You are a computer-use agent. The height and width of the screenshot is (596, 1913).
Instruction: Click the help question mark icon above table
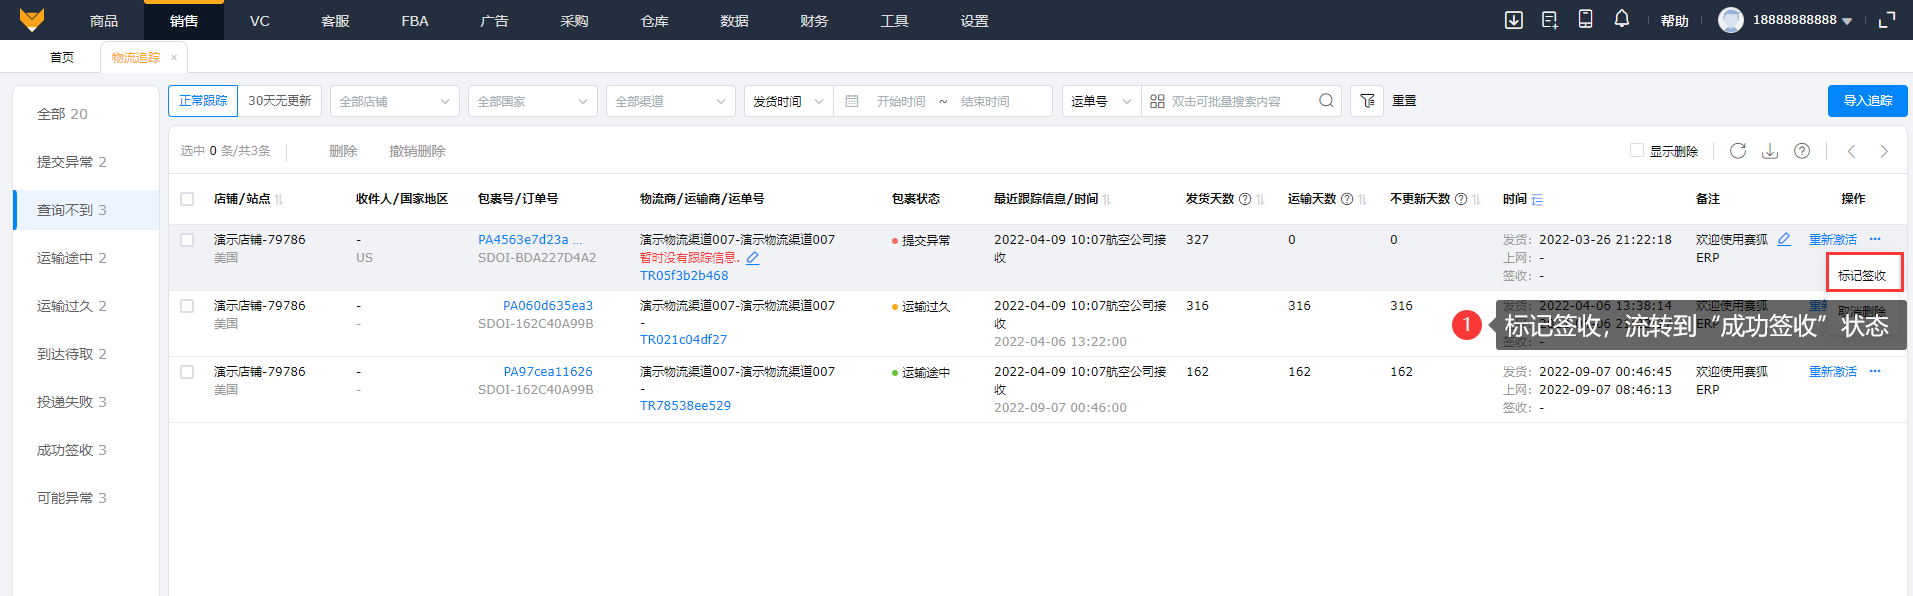point(1802,151)
